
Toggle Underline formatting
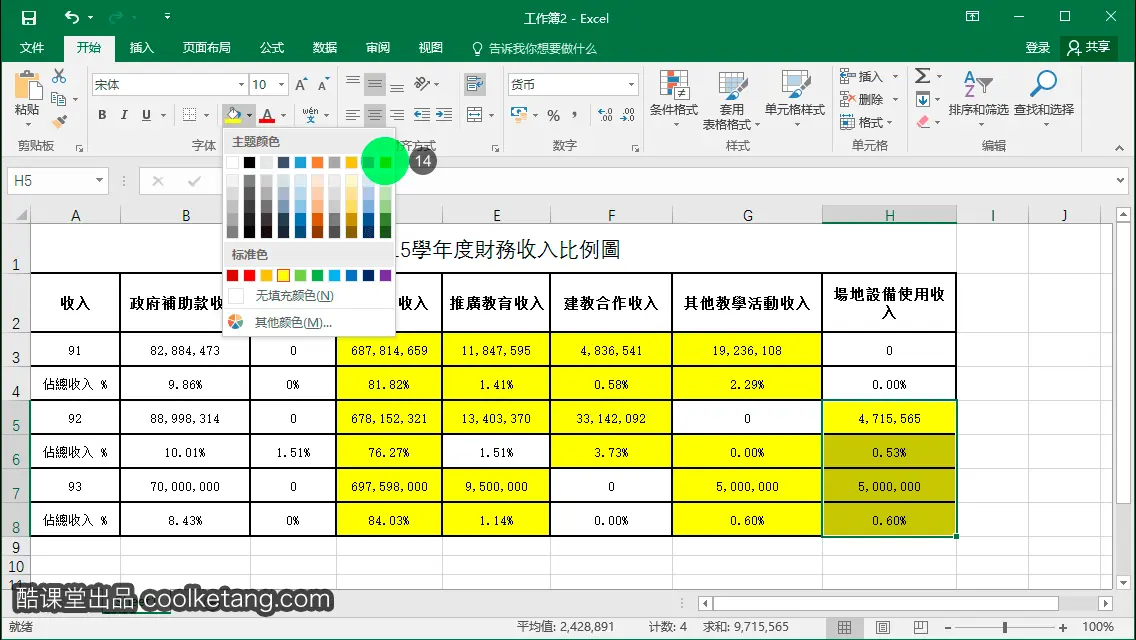[146, 115]
